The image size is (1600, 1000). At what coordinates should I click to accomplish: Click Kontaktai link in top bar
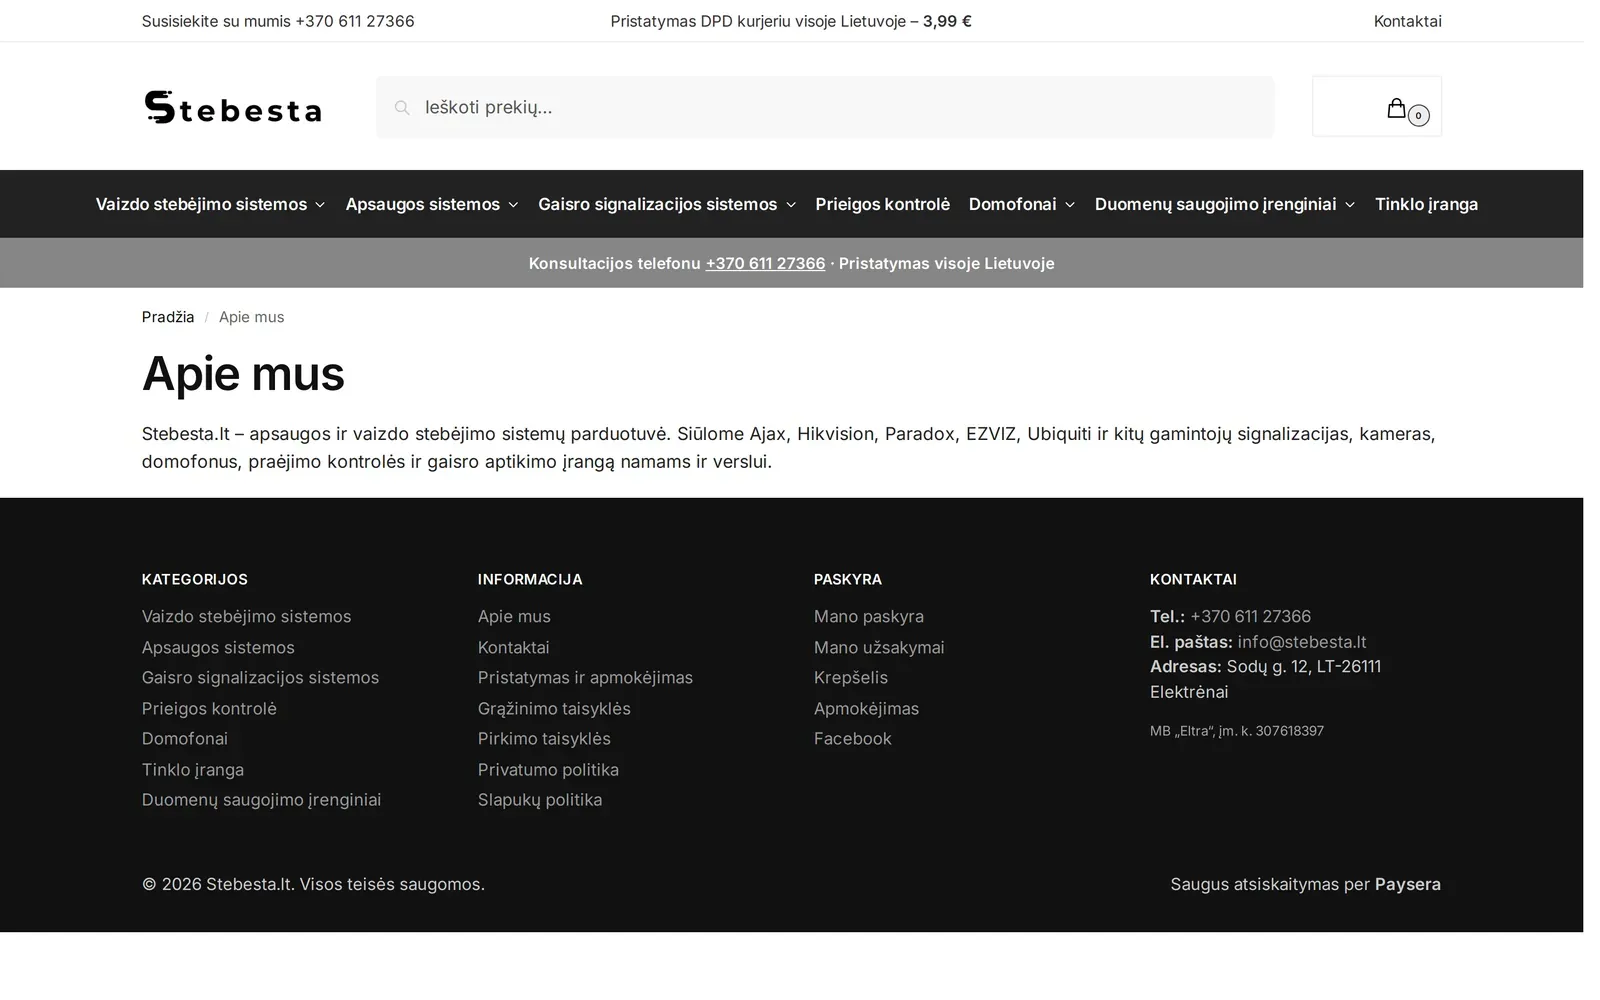(x=1407, y=21)
